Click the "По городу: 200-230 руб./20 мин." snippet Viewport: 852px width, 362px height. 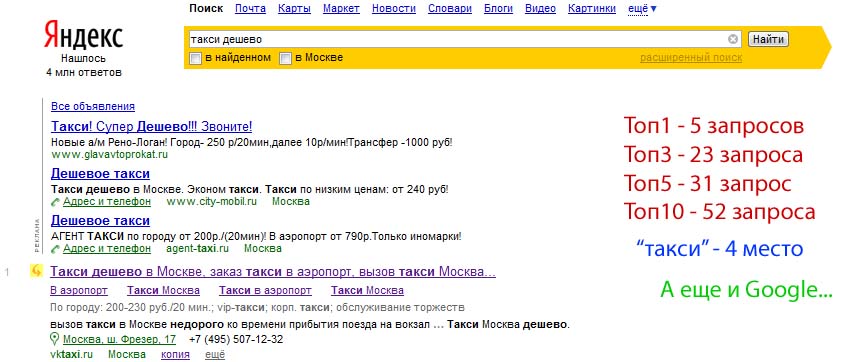(257, 308)
